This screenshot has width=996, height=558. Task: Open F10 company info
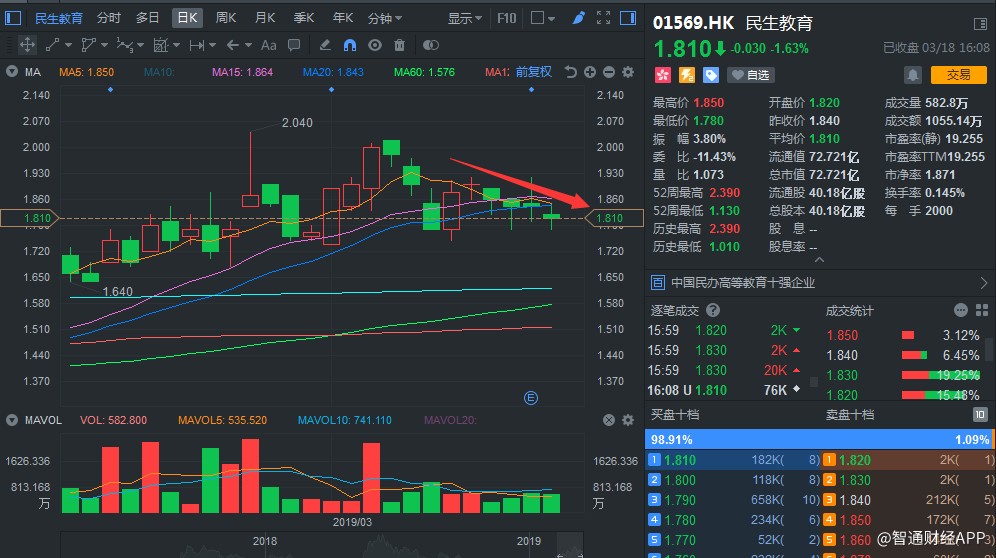[506, 18]
